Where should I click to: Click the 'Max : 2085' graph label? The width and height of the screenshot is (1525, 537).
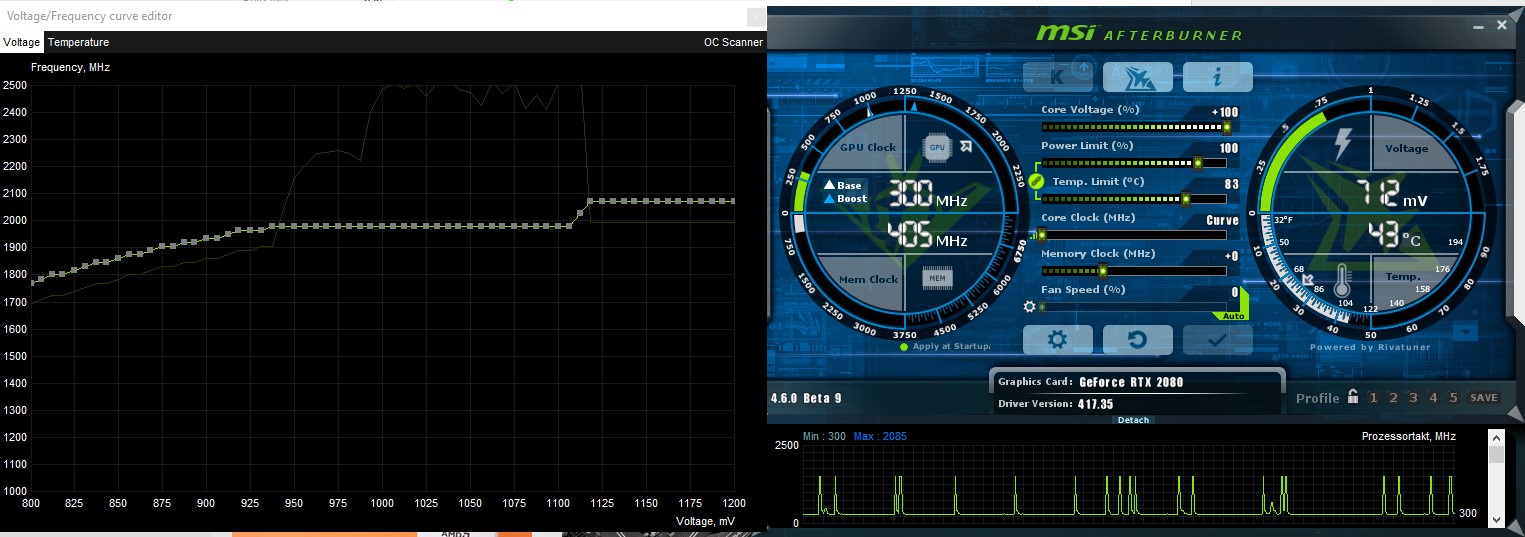click(880, 437)
